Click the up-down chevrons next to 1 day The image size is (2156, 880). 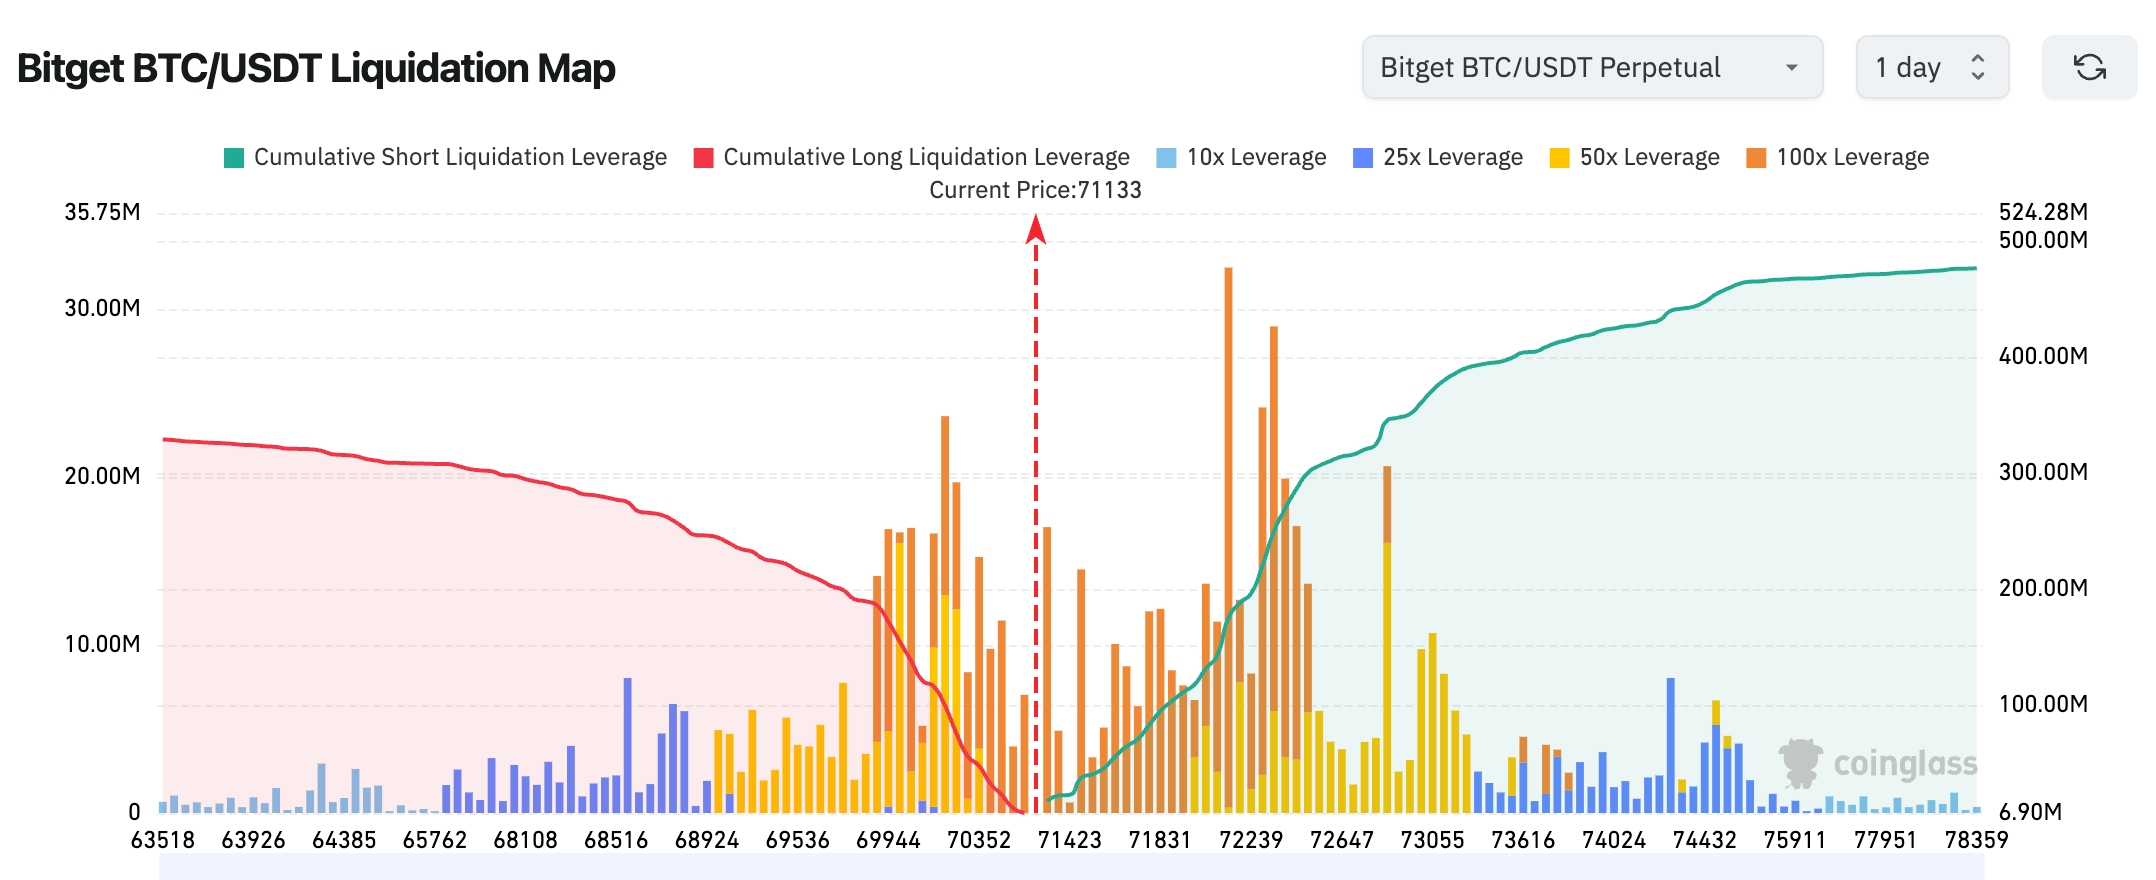[1977, 67]
